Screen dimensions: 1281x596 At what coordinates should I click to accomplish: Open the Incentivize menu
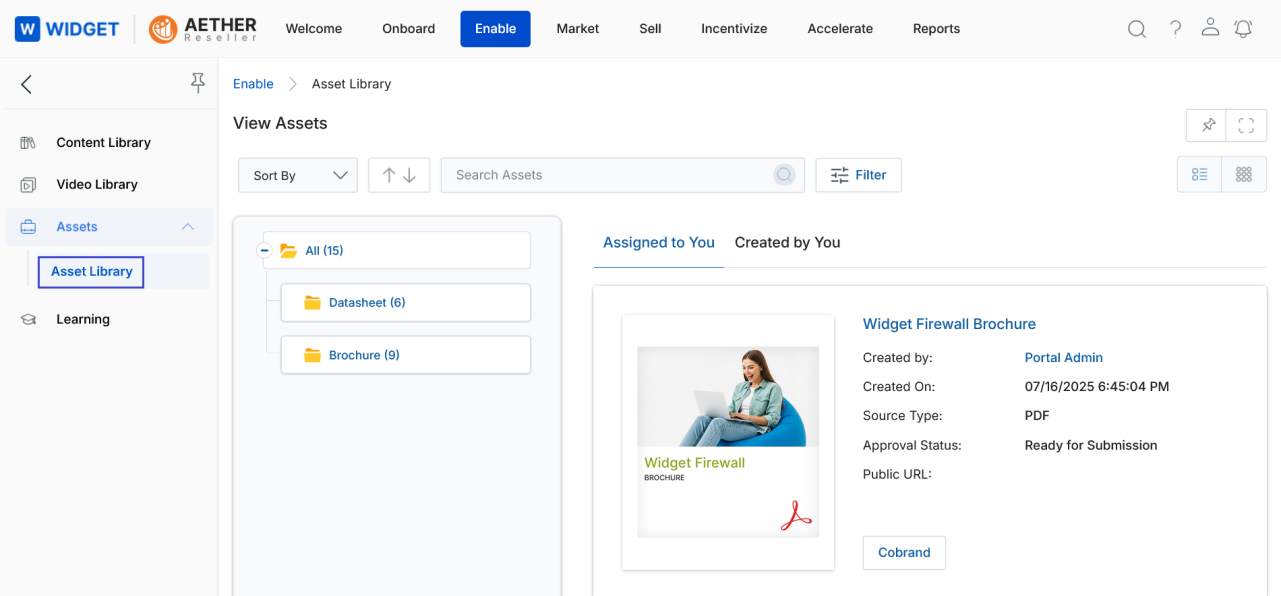pos(734,29)
